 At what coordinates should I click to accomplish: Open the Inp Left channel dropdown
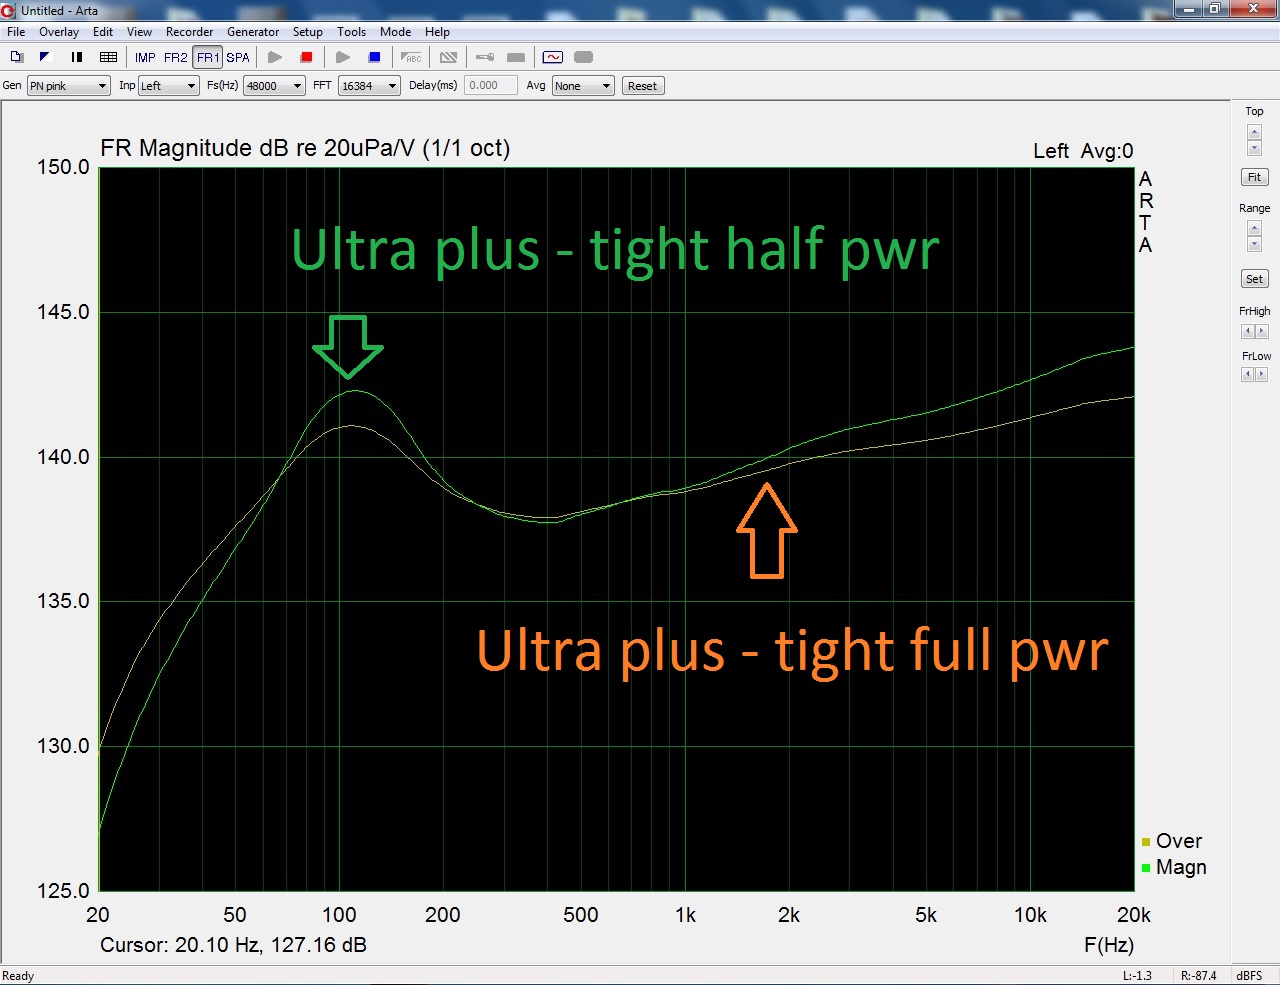click(x=169, y=86)
